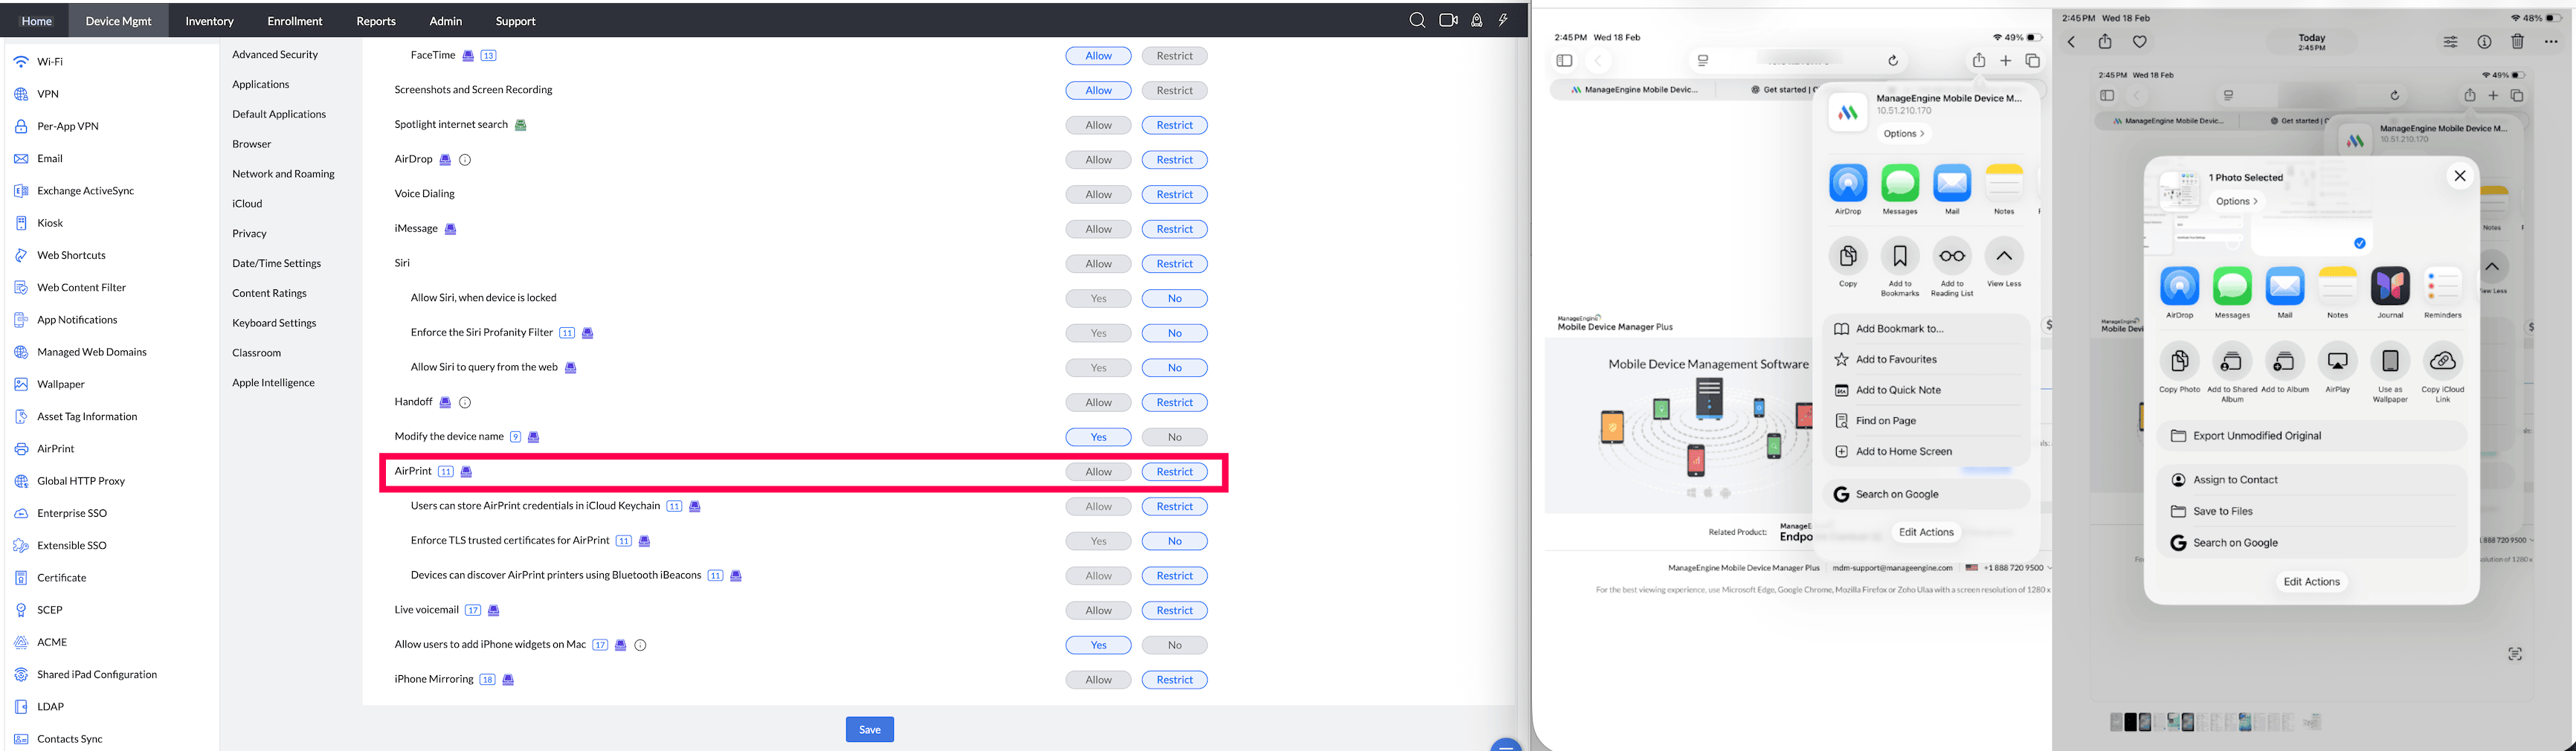Tap Find on Page in share sheet

click(1926, 421)
